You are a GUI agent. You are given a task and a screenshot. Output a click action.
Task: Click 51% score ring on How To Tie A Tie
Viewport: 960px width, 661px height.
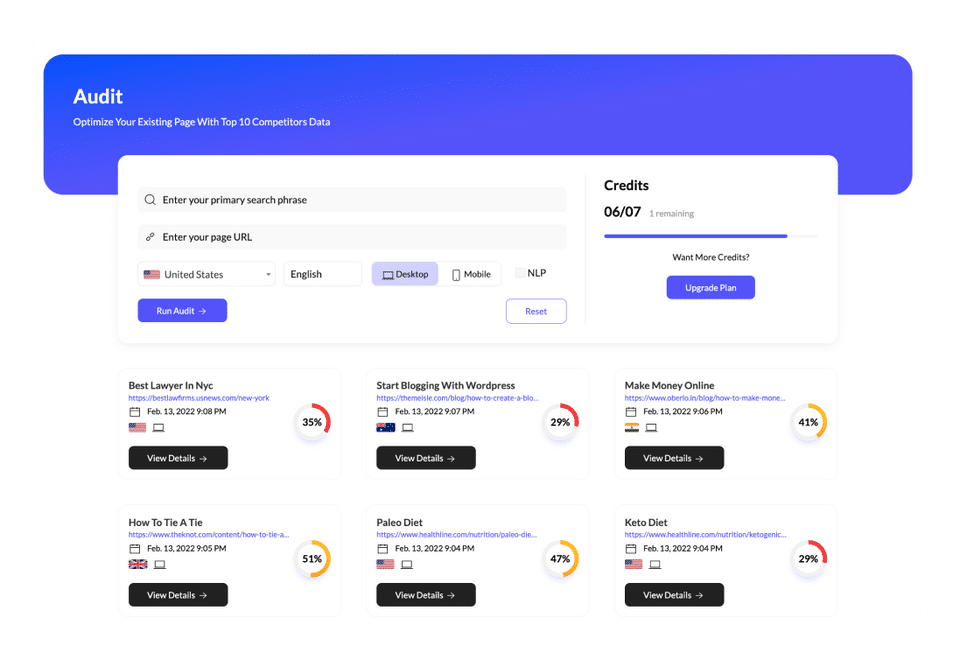click(312, 559)
